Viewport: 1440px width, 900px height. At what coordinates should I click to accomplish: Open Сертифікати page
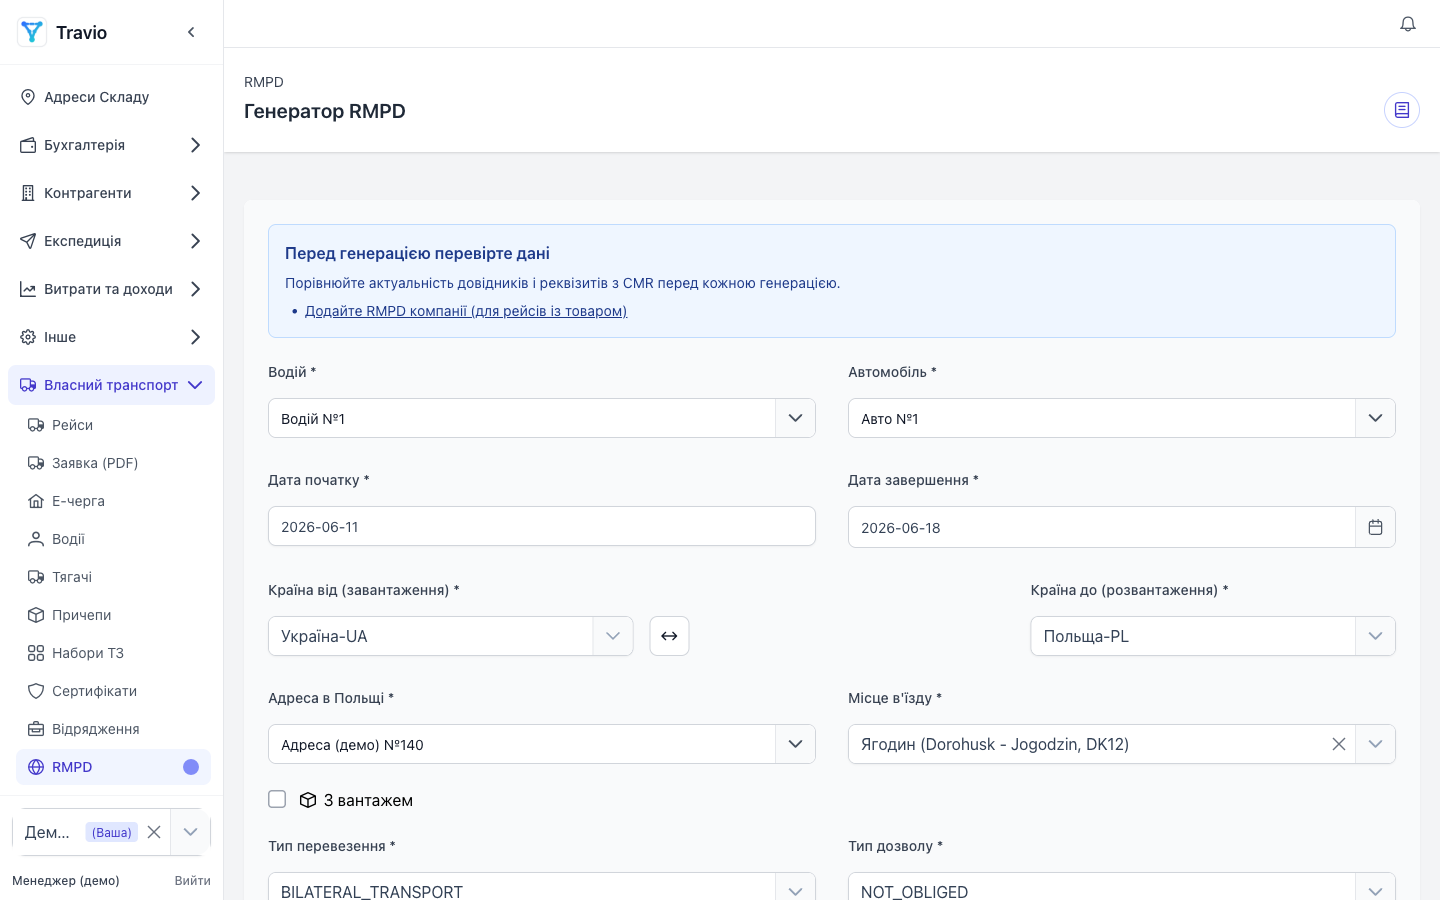[114, 691]
